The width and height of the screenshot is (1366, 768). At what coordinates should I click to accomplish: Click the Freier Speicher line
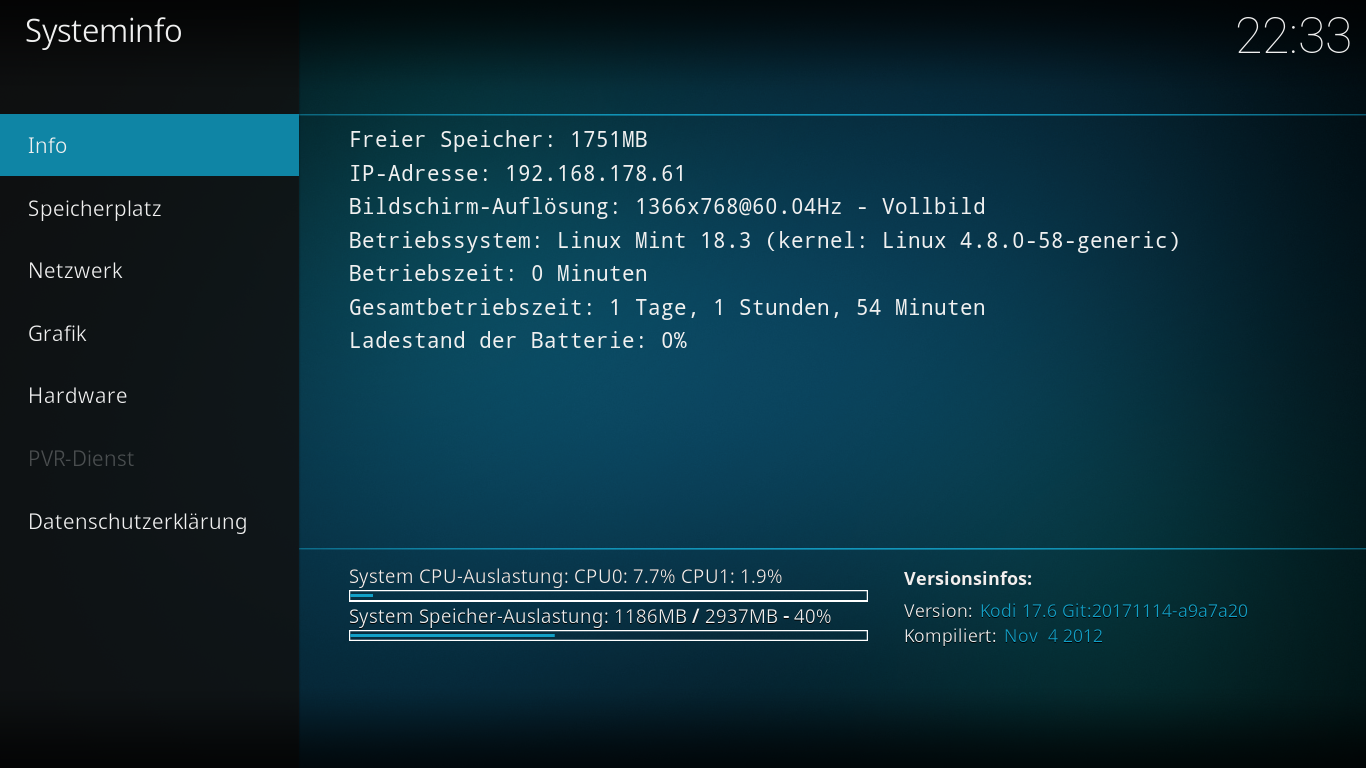coord(498,140)
